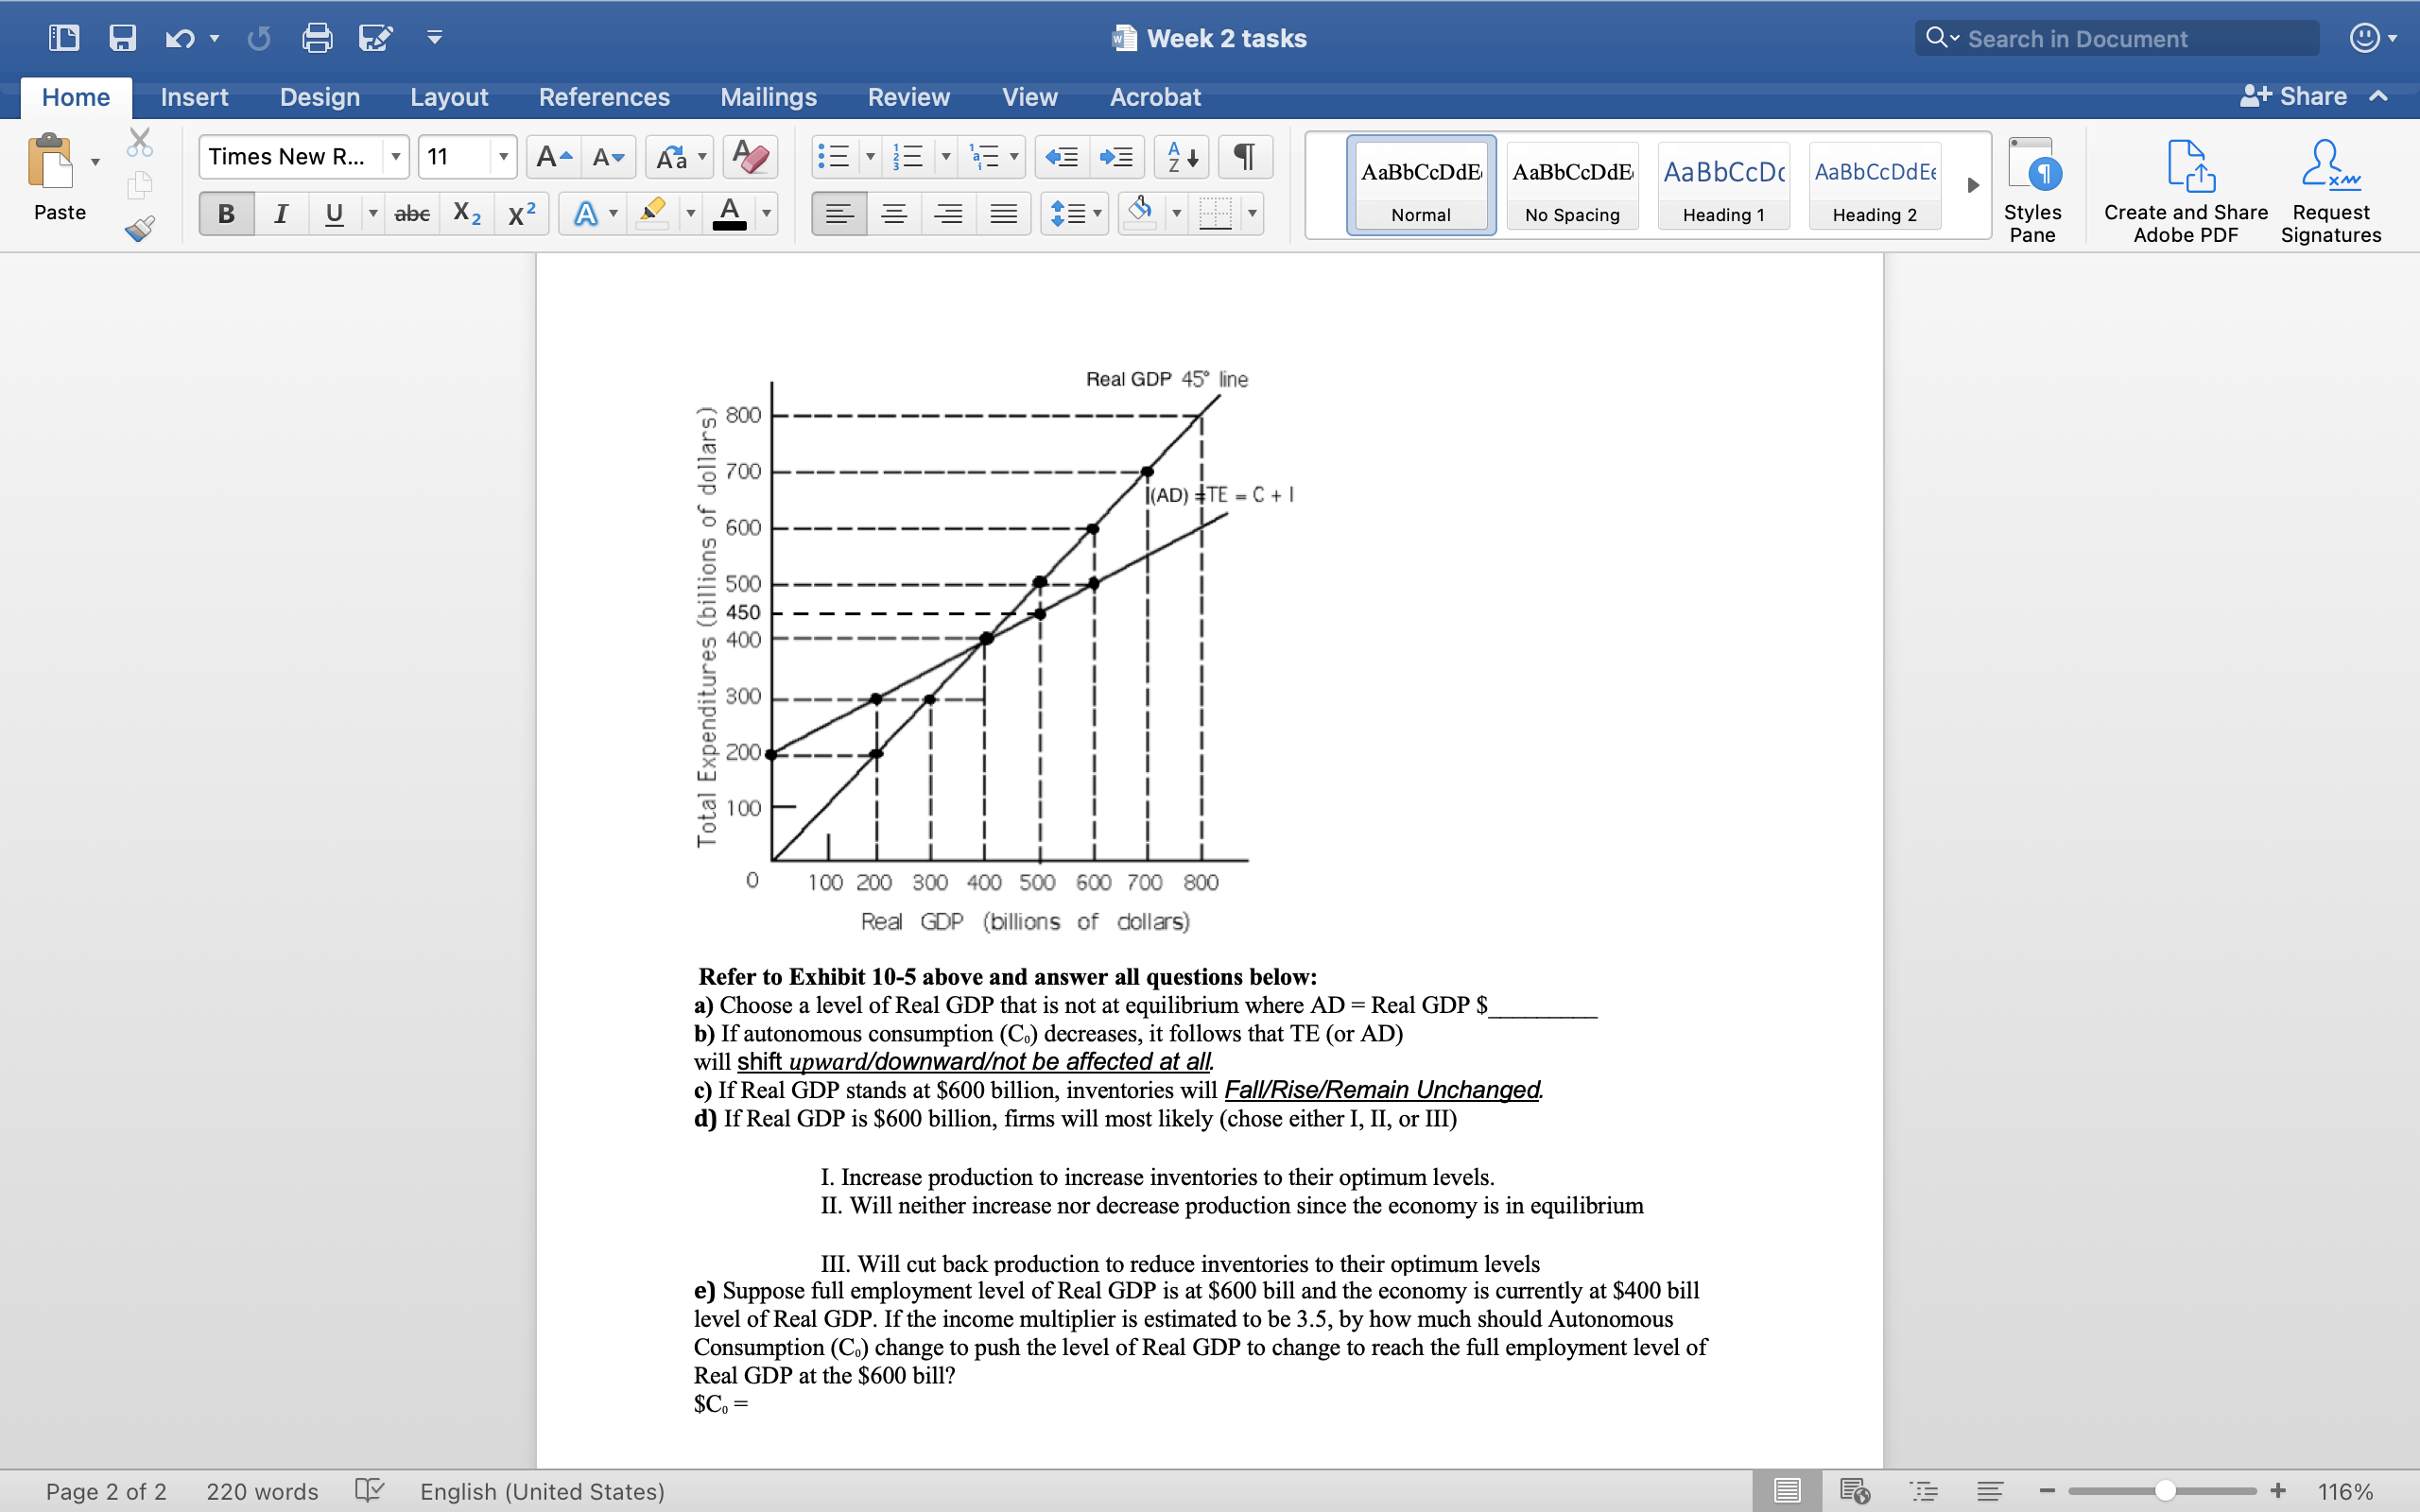2420x1512 pixels.
Task: Toggle Bold formatting
Action: click(x=226, y=213)
